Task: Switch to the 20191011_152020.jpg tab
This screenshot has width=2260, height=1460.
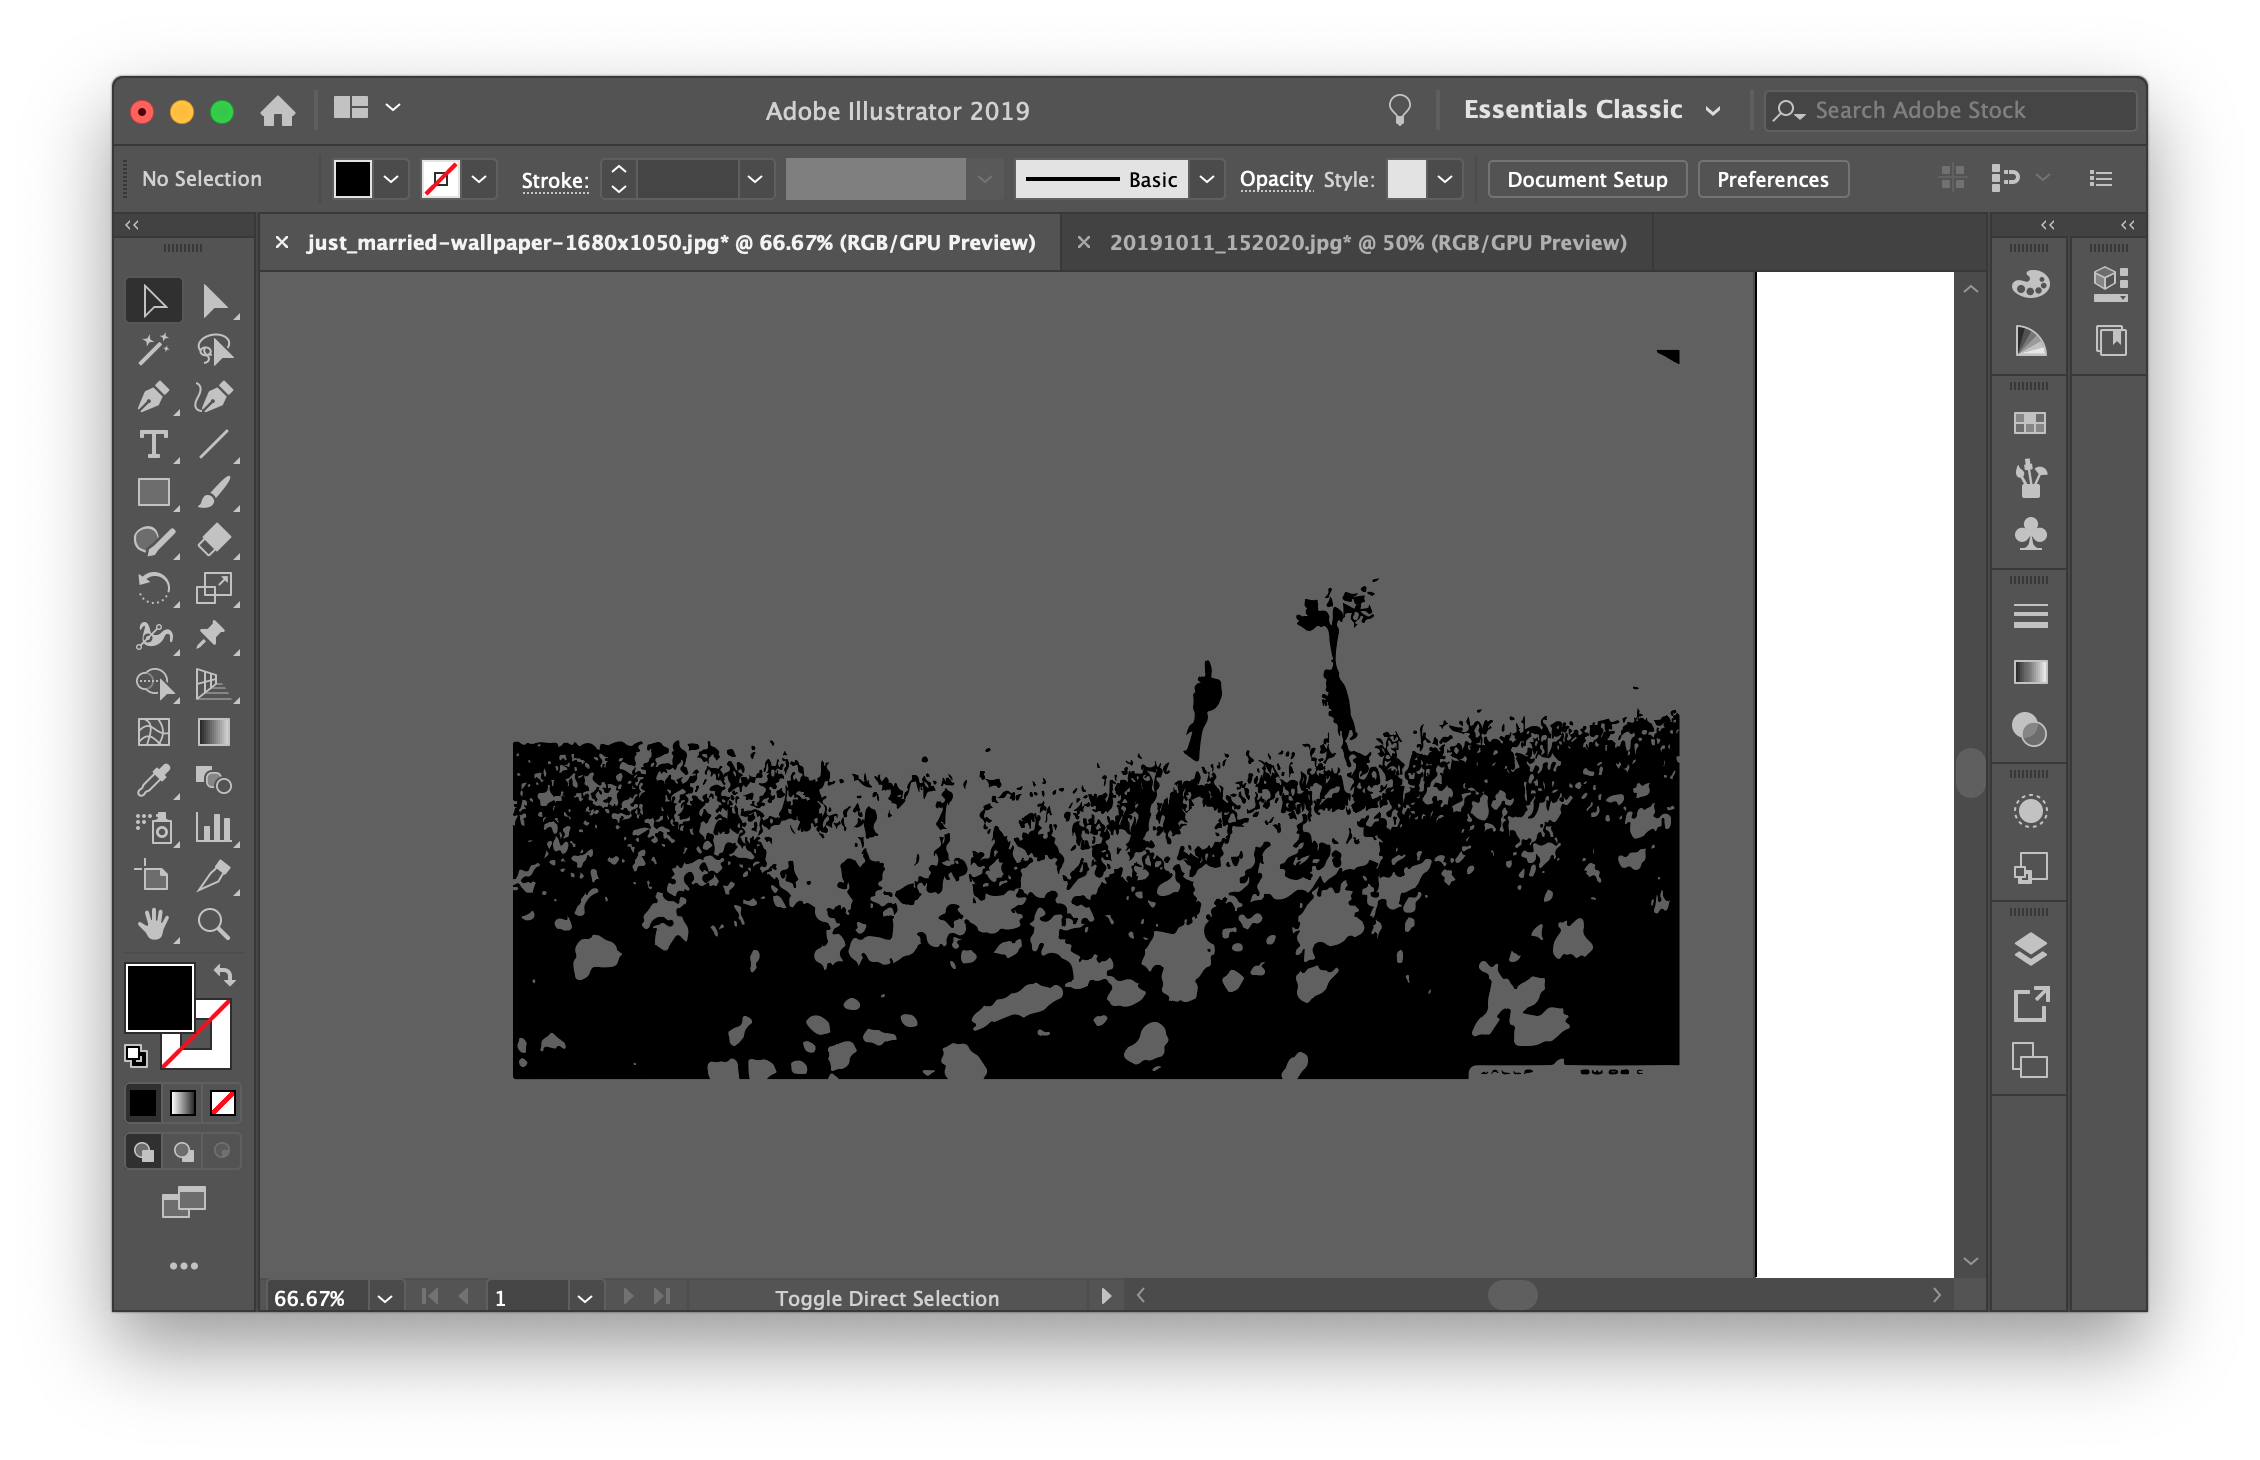Action: pyautogui.click(x=1367, y=243)
